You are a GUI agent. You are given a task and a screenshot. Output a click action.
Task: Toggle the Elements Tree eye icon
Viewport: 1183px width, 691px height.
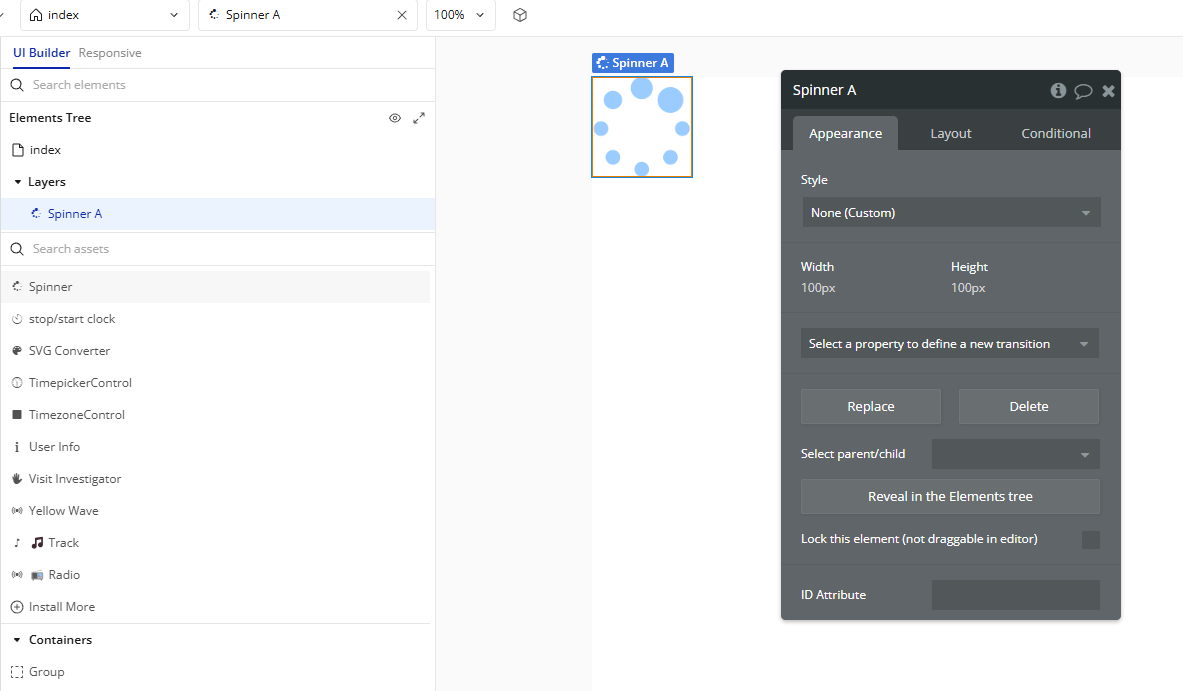pos(395,118)
